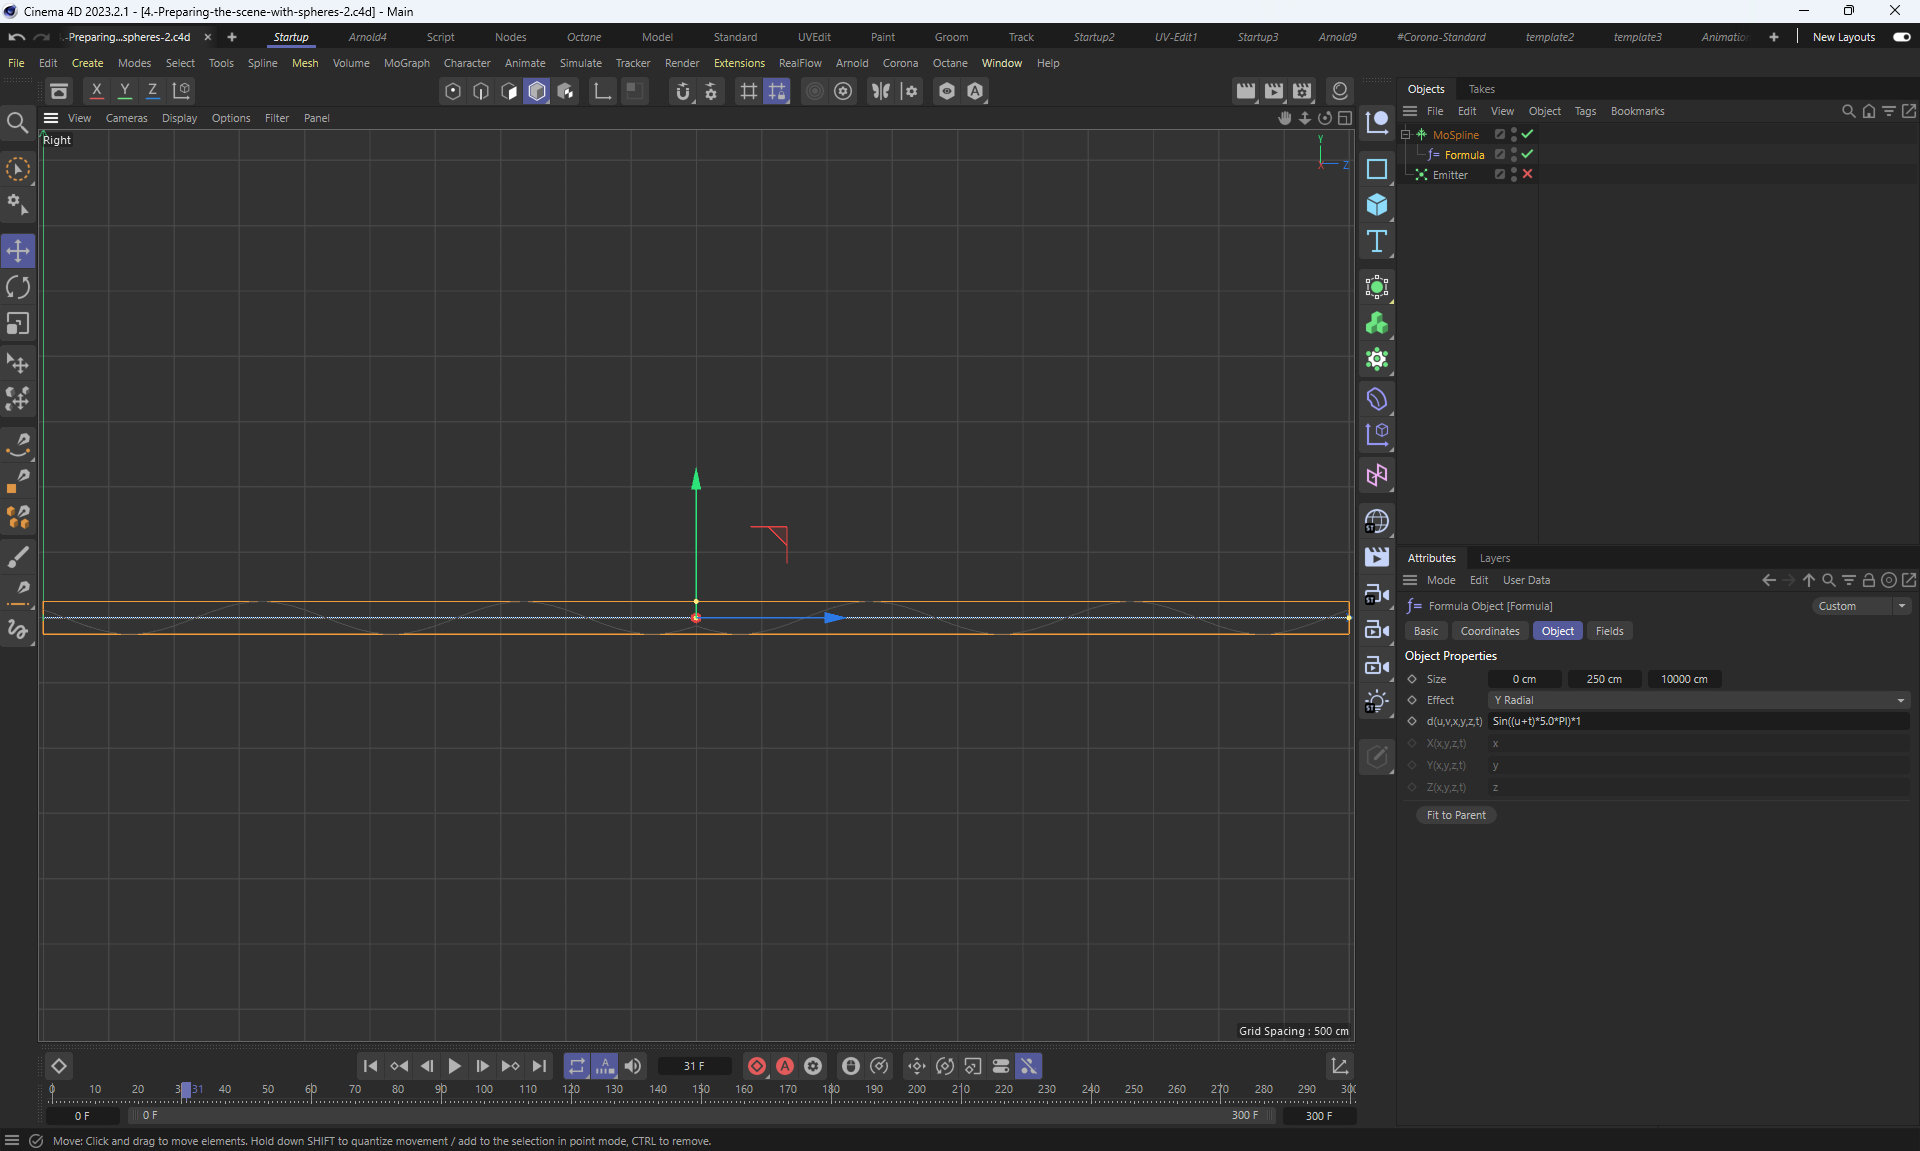The width and height of the screenshot is (1920, 1151).
Task: Open the Coordinates tab button
Action: click(1489, 632)
